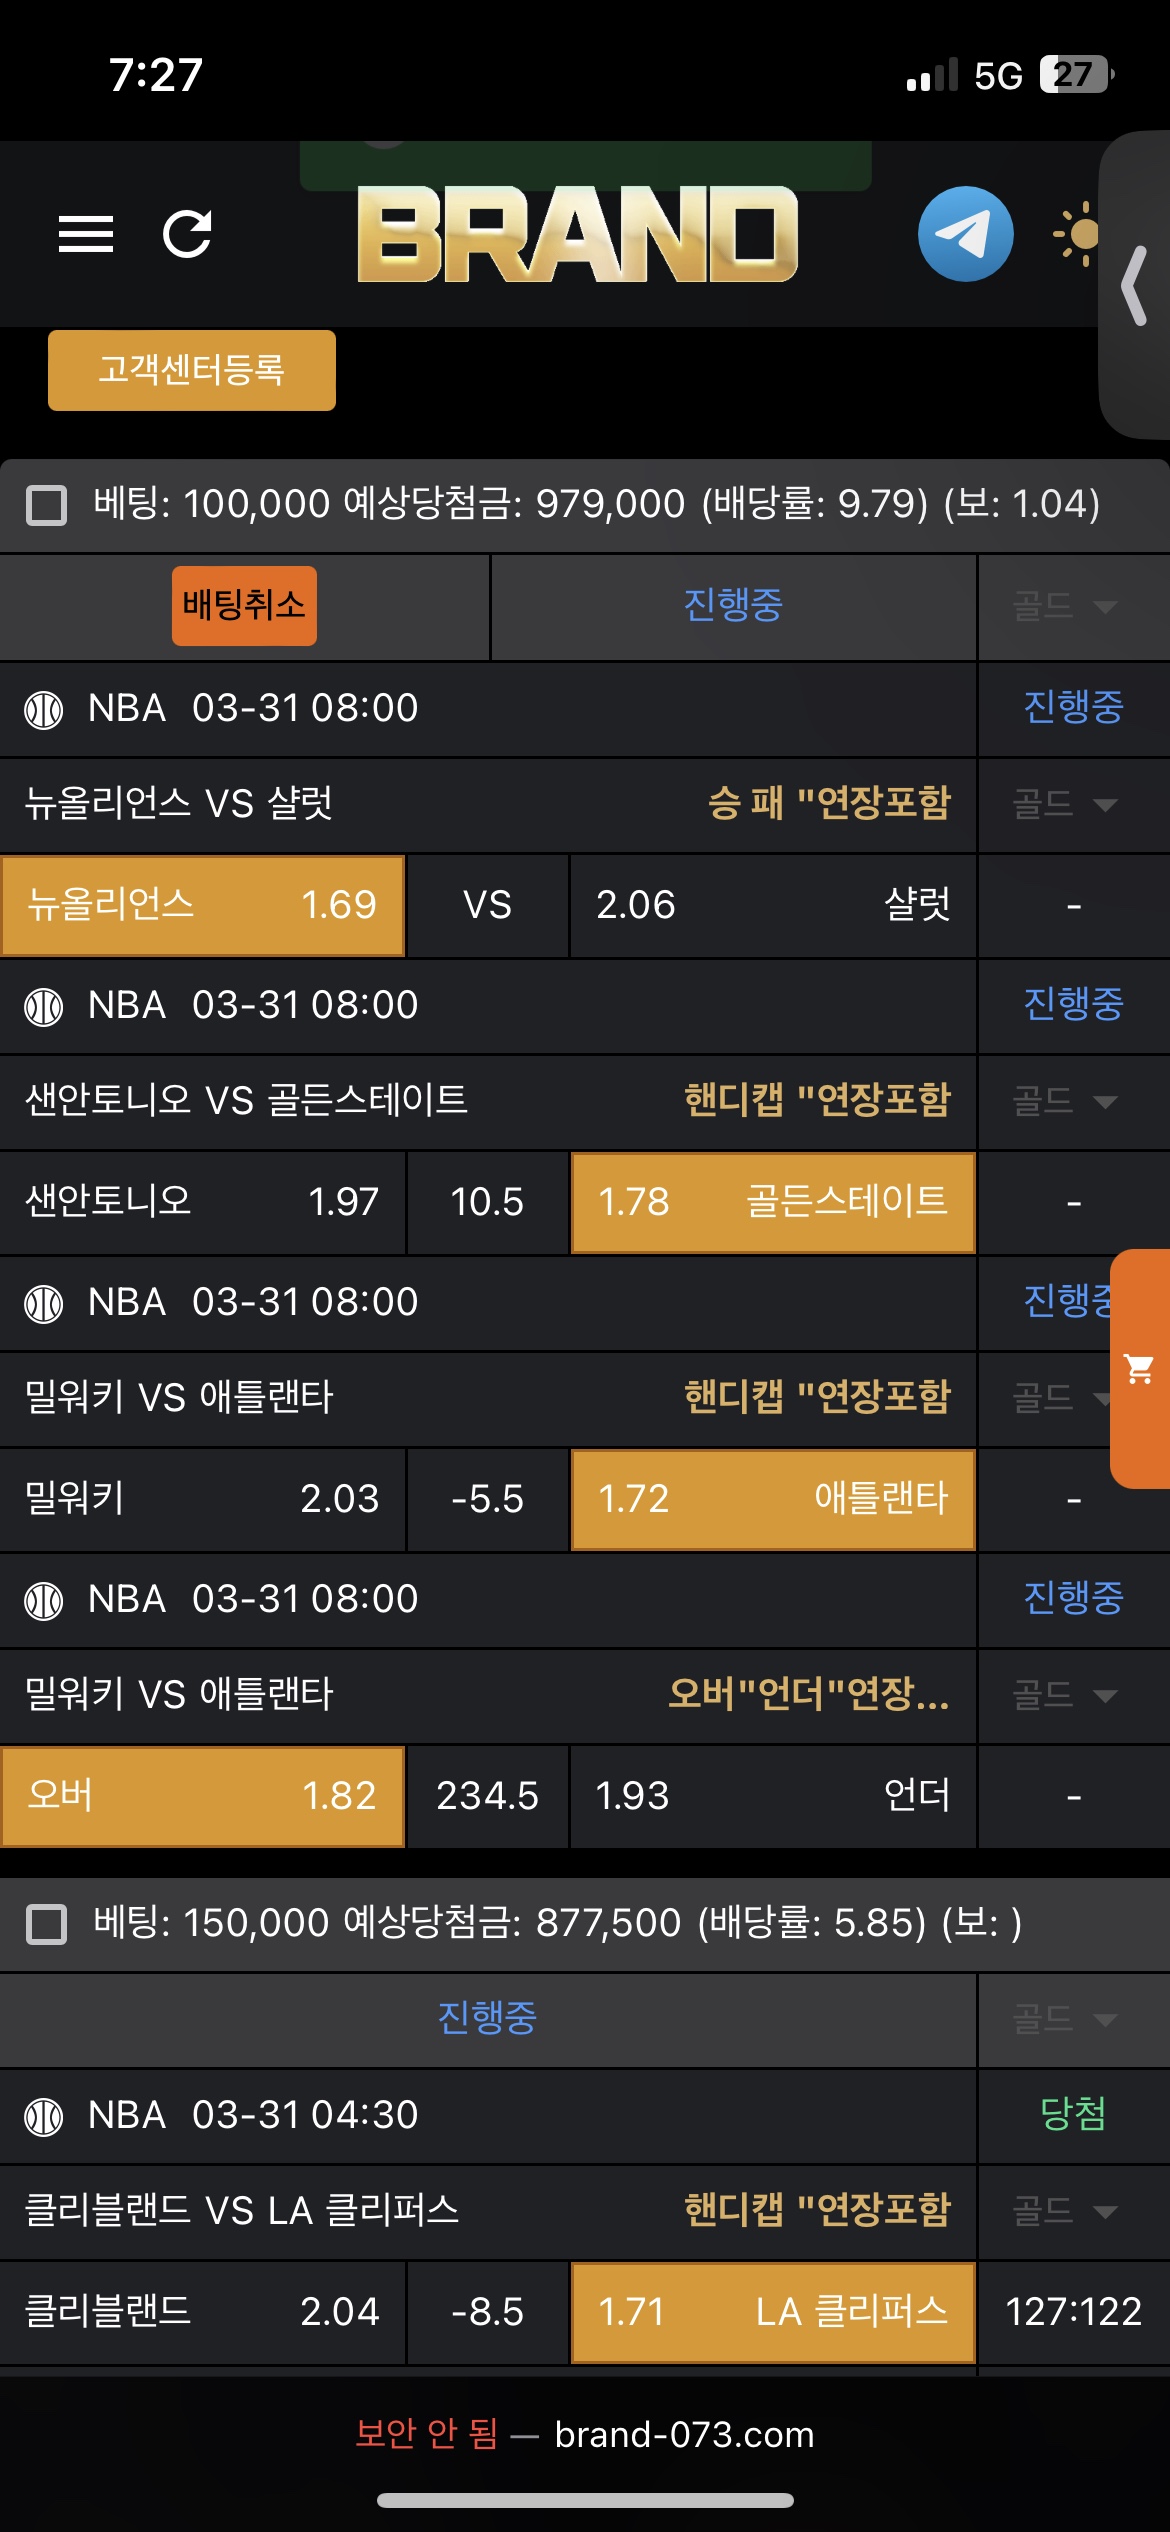Toggle the sun theme icon

click(1078, 234)
